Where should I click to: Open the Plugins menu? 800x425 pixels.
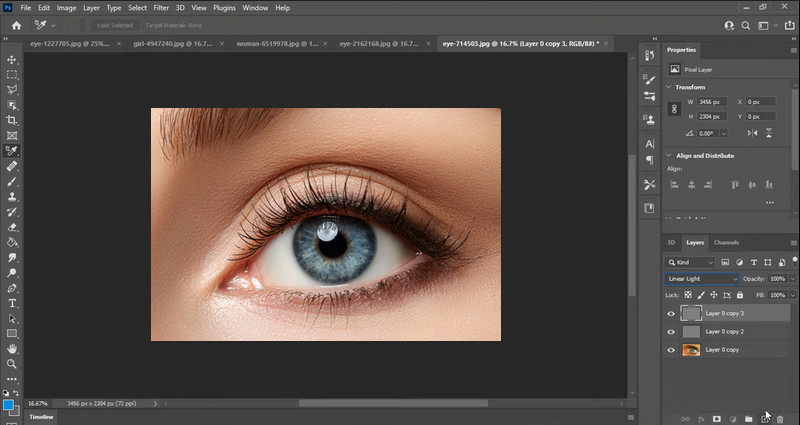(224, 8)
